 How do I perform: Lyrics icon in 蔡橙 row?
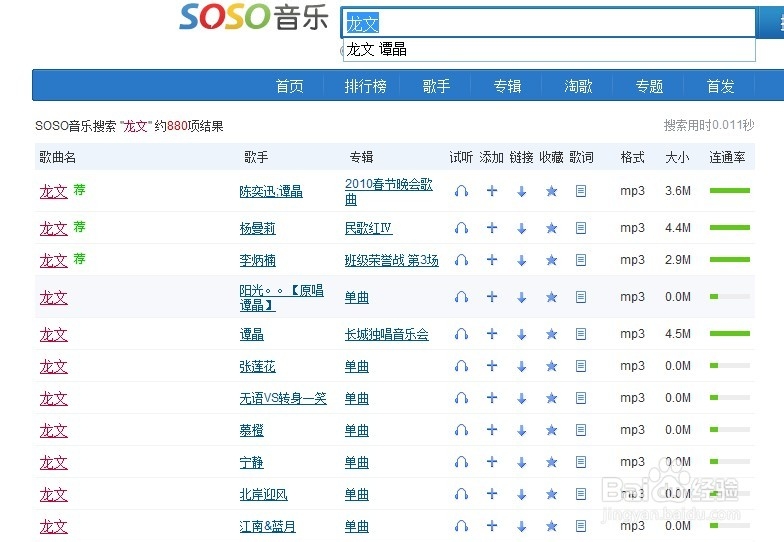(581, 430)
